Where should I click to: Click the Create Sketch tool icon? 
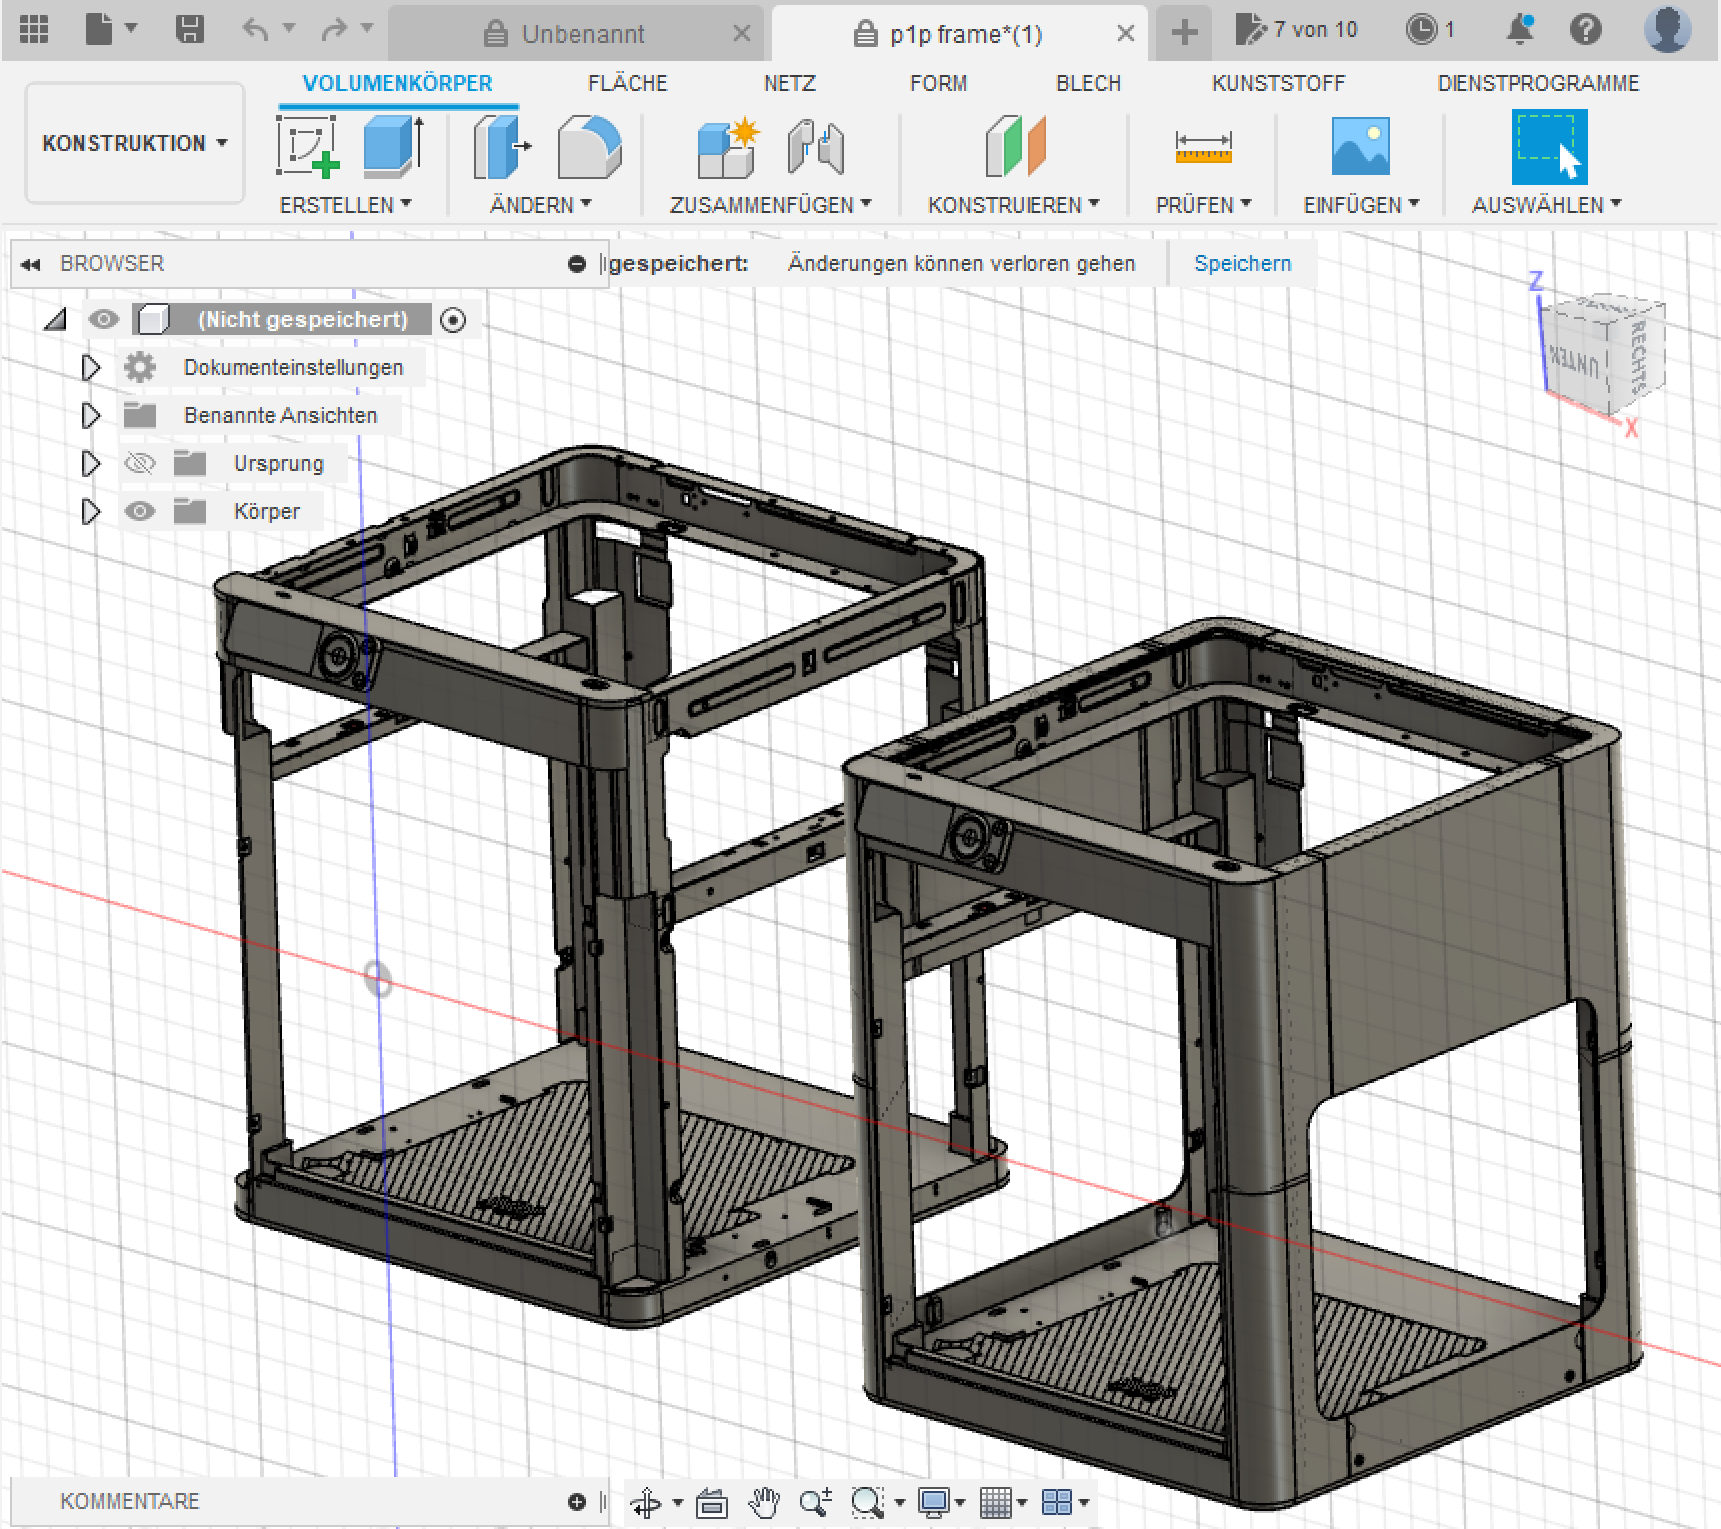pos(308,146)
